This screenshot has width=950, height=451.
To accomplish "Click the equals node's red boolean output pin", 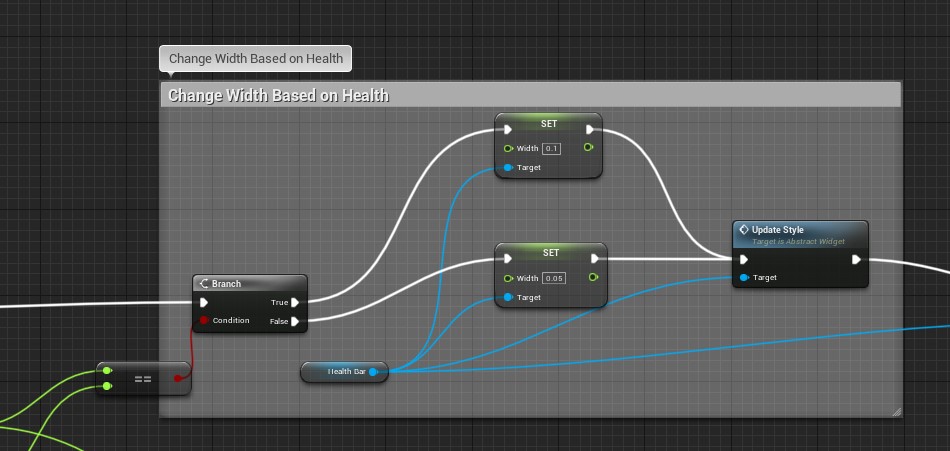I will click(179, 378).
